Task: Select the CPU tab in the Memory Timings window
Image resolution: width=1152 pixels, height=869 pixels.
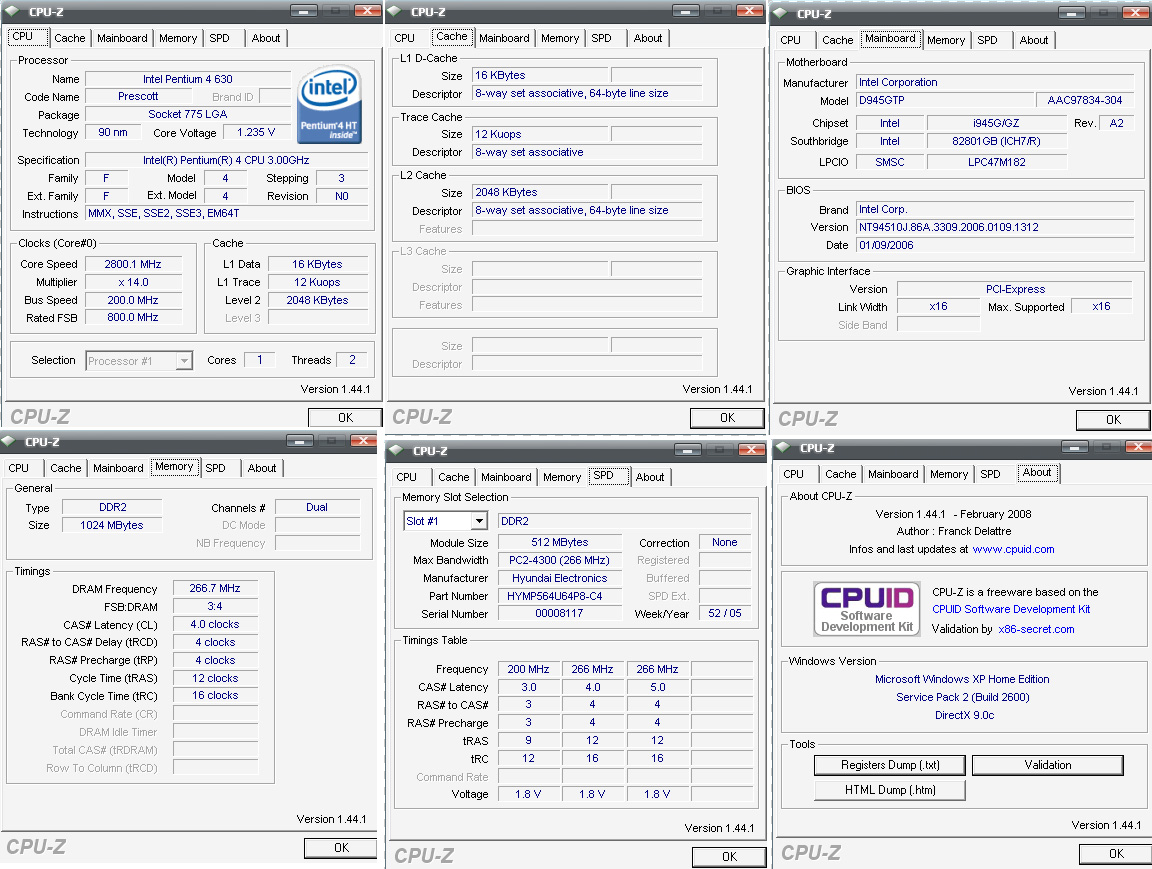Action: [19, 468]
